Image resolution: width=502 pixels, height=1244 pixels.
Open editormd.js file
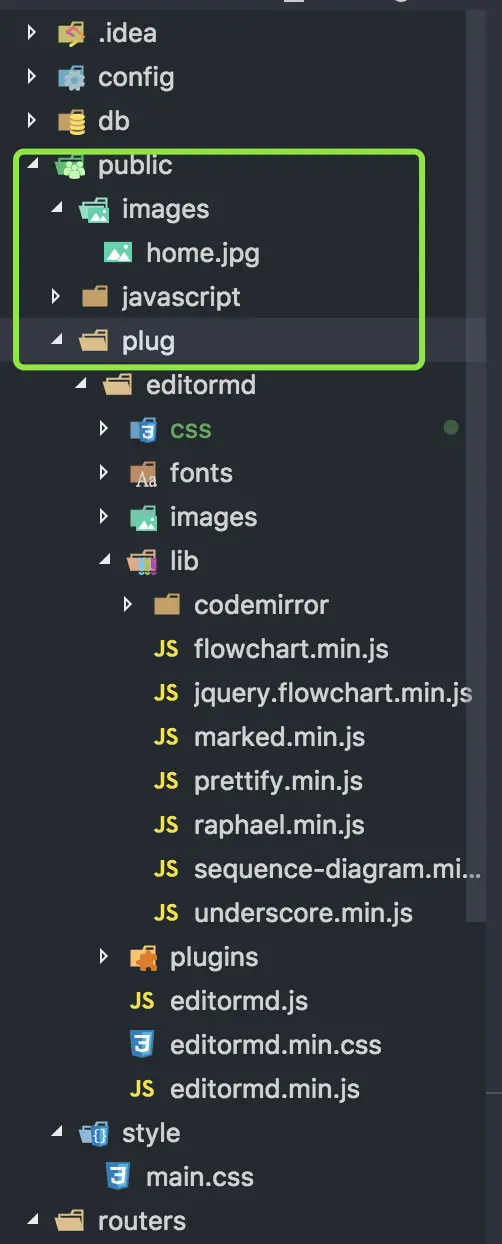[x=239, y=1002]
